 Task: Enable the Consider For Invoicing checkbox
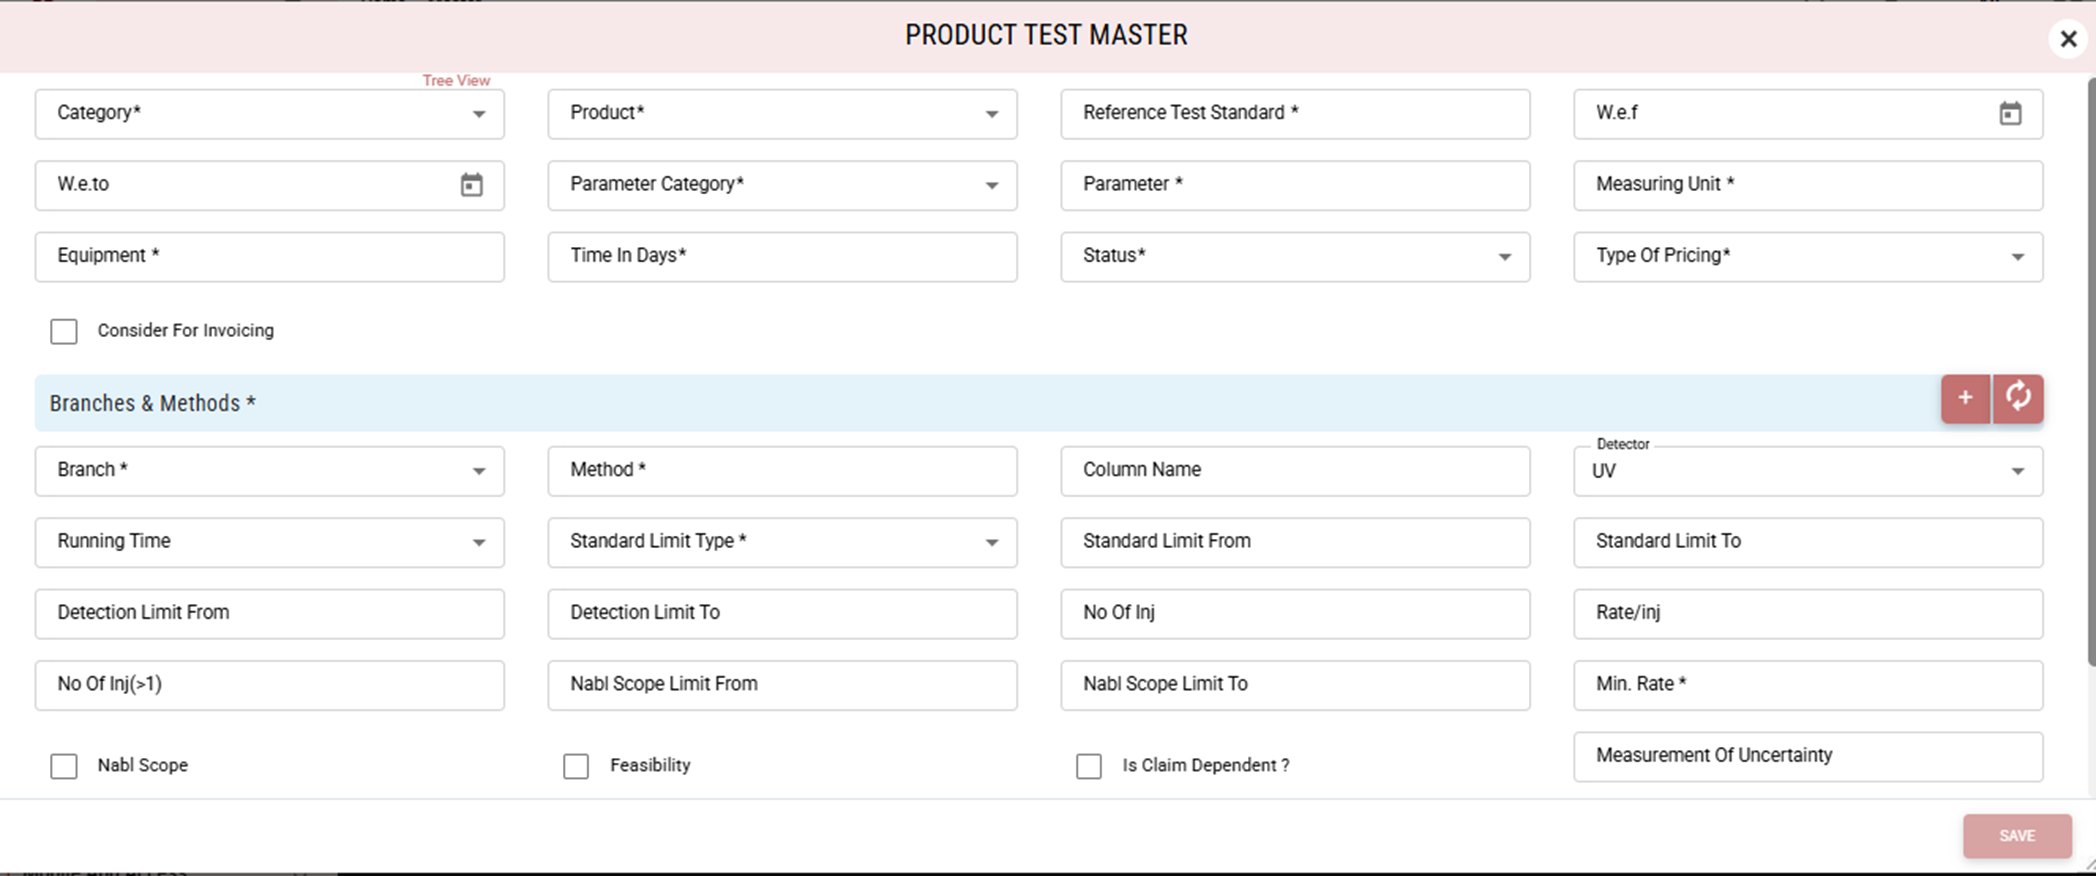[x=64, y=331]
